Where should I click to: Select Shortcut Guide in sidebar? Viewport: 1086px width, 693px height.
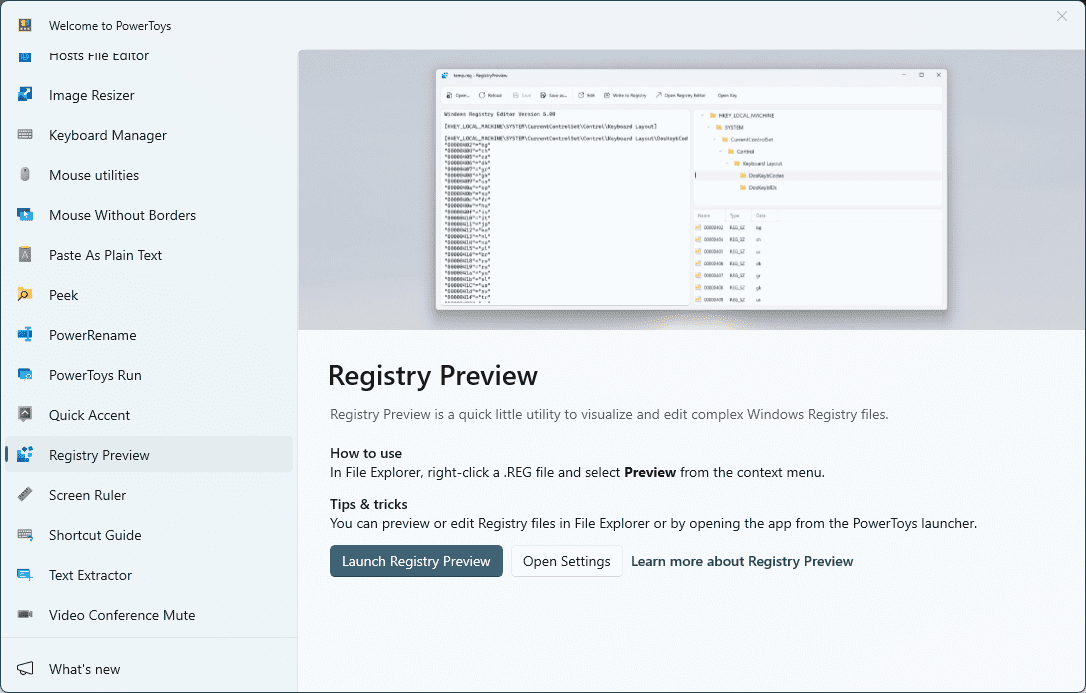148,535
